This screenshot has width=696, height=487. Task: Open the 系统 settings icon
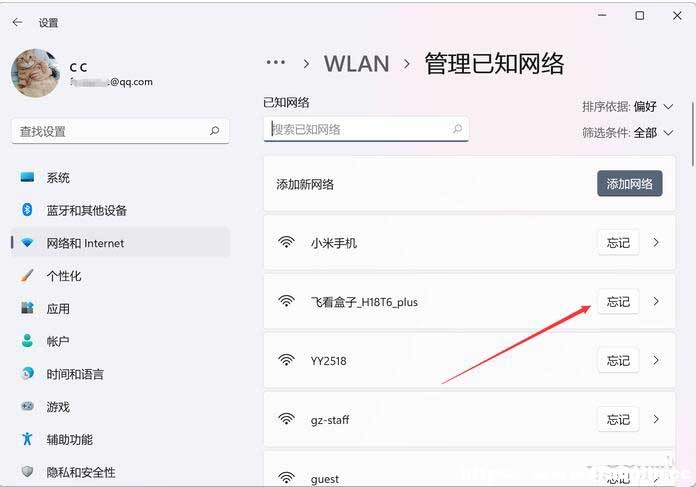click(x=27, y=177)
